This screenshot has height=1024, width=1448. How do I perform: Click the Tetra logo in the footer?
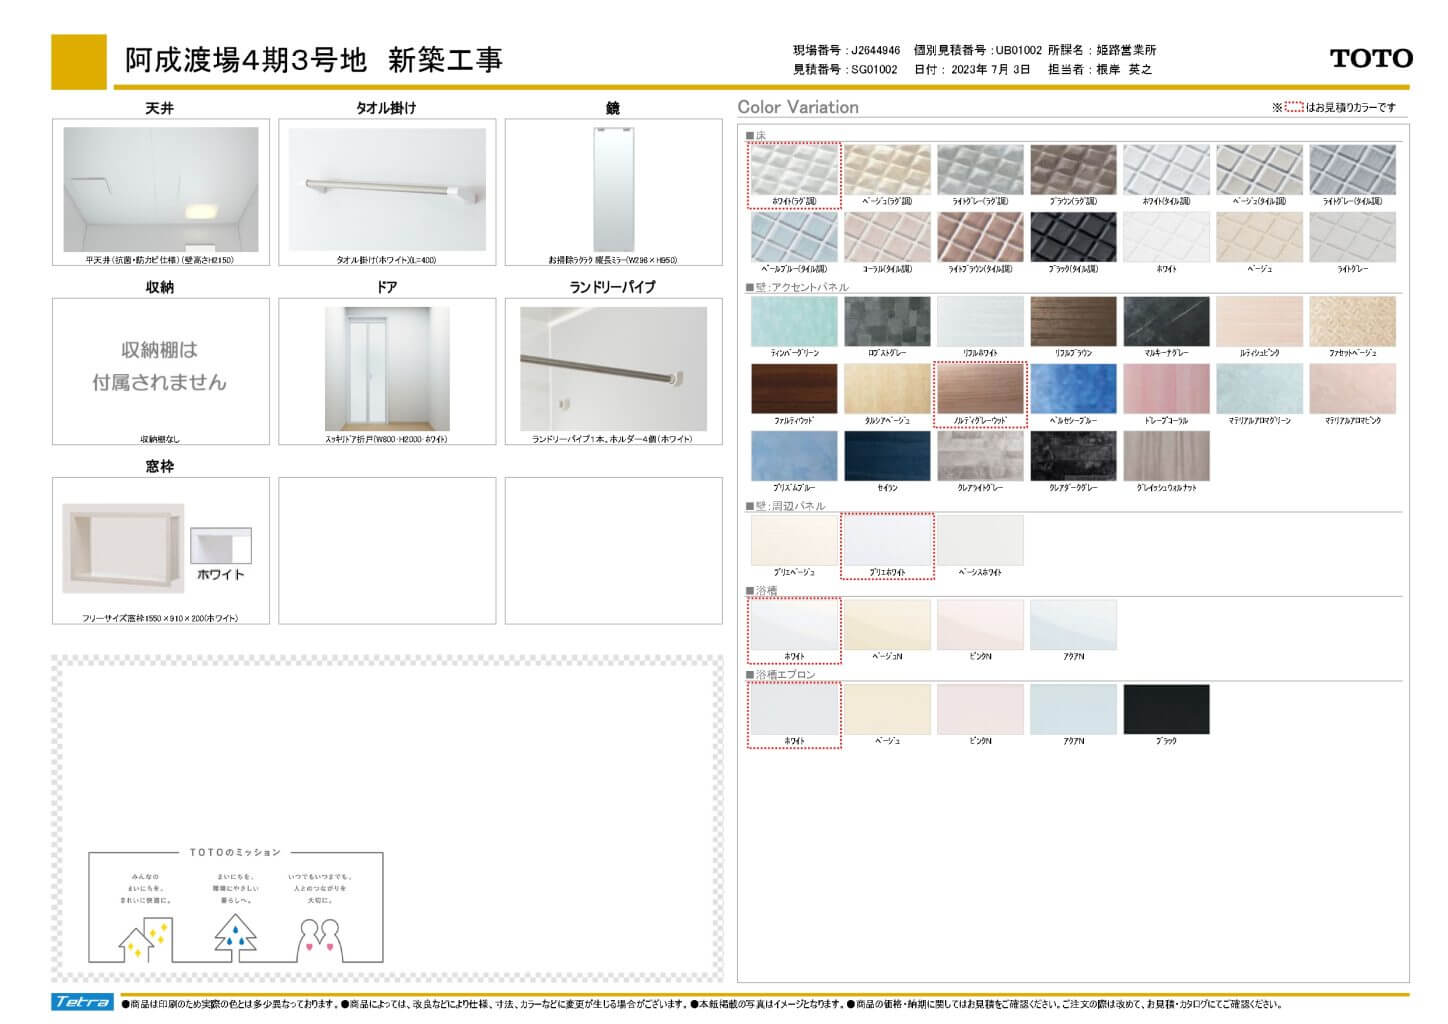pyautogui.click(x=82, y=1002)
